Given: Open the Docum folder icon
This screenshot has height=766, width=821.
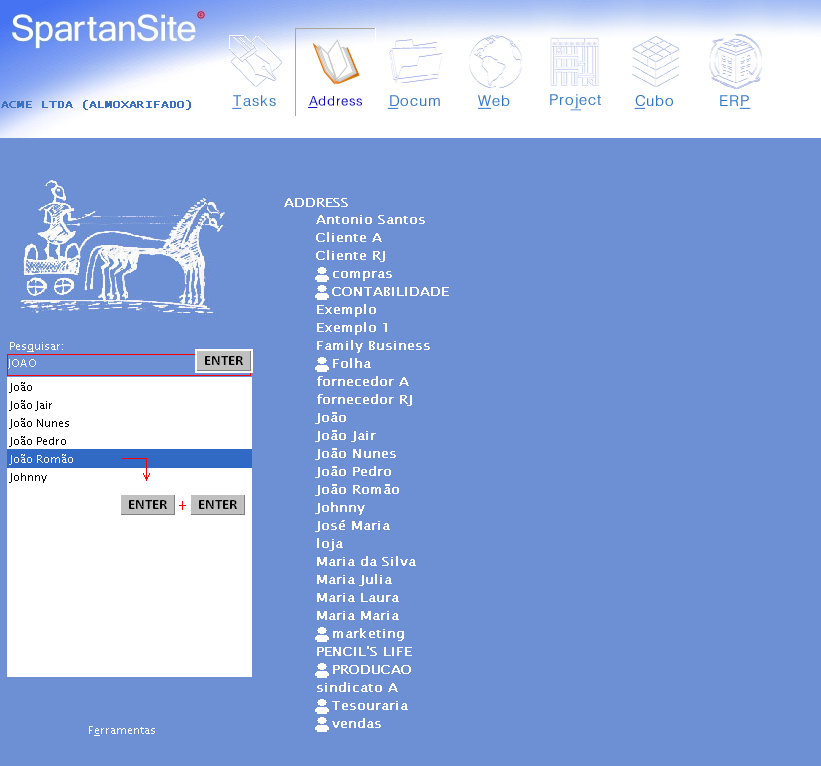Looking at the screenshot, I should click(415, 61).
